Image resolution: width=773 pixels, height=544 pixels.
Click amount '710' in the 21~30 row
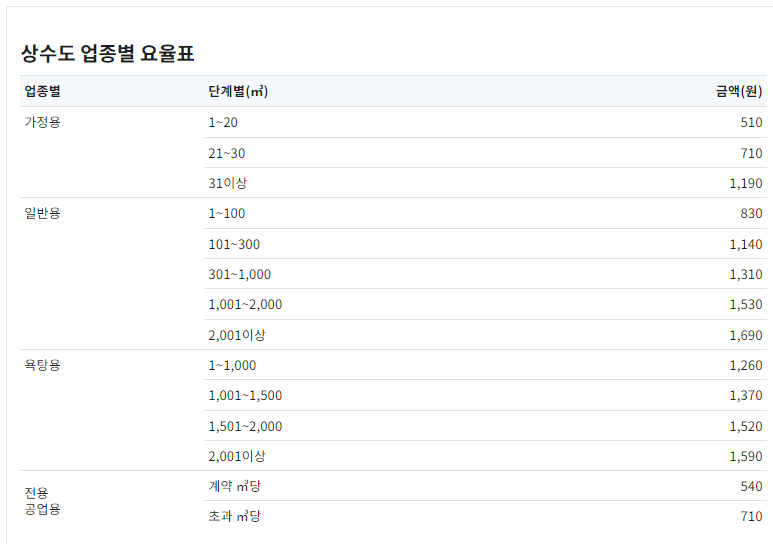click(751, 153)
